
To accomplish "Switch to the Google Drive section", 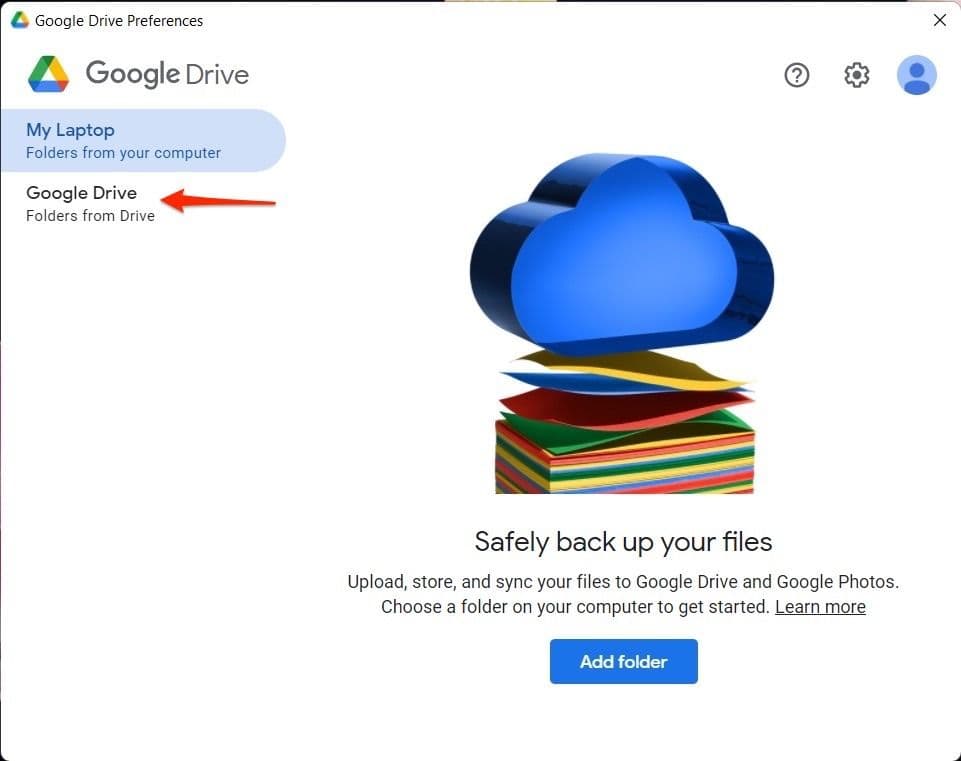I will pos(81,193).
